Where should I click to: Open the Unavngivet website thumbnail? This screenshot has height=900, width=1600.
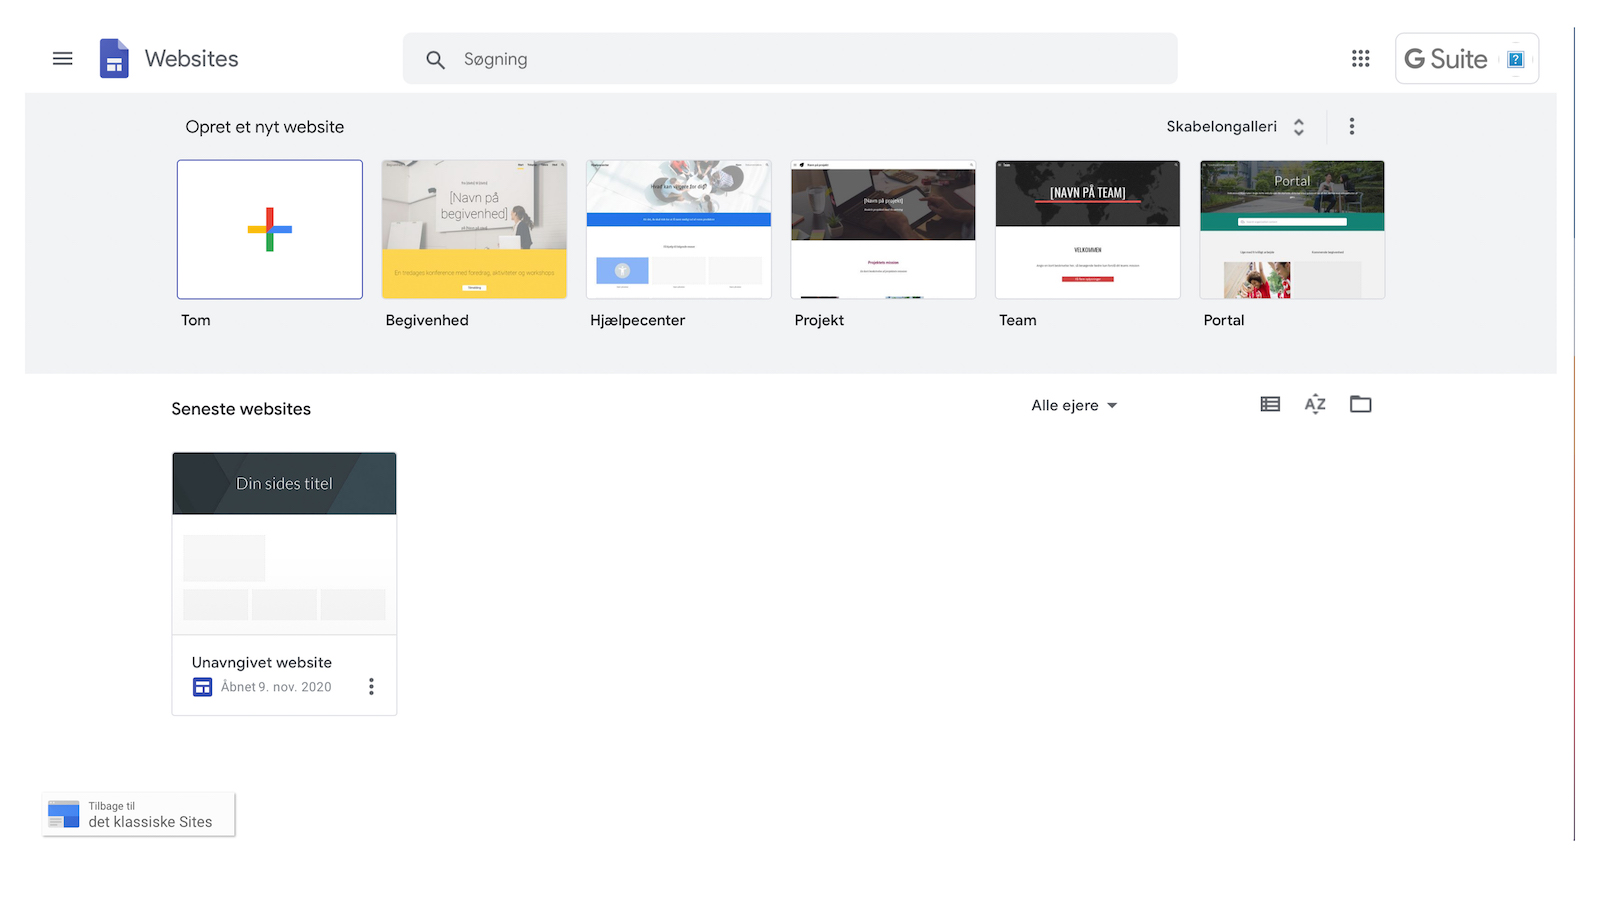[284, 545]
